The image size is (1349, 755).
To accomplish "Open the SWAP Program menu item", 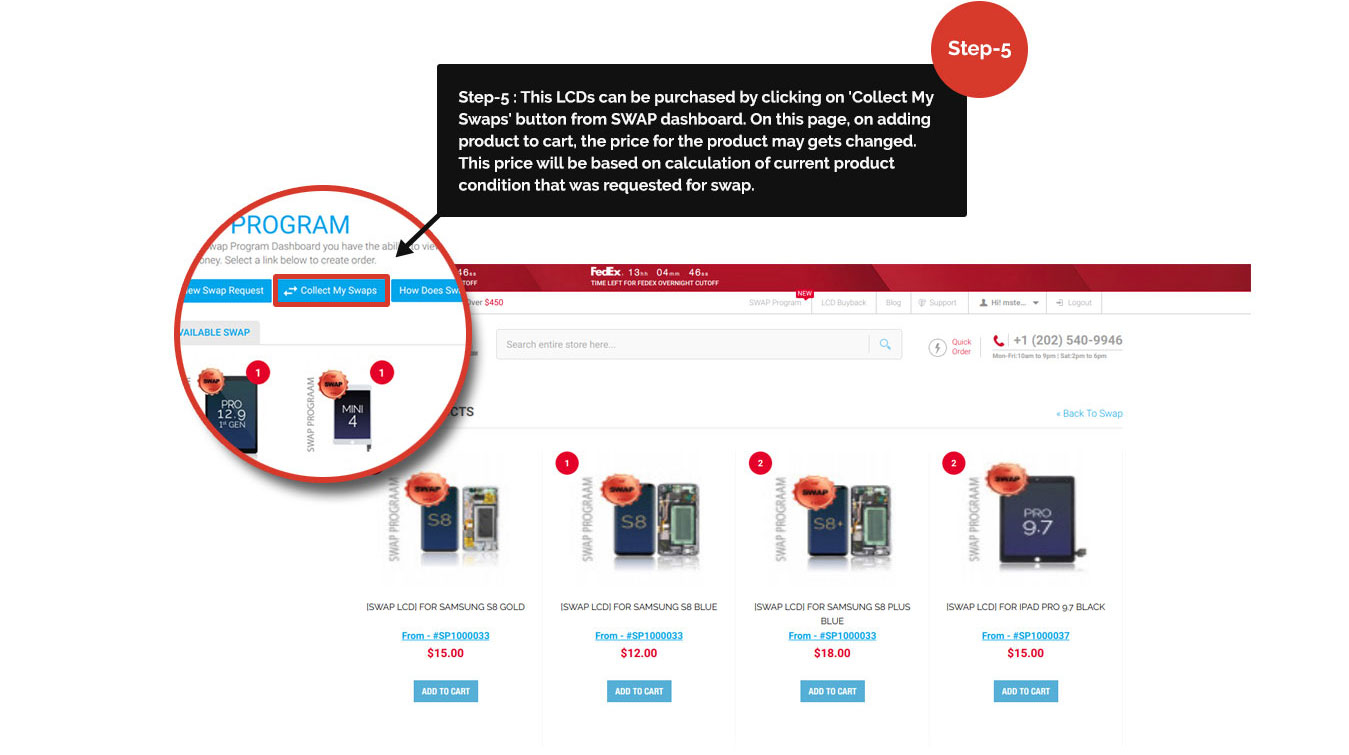I will pos(775,303).
